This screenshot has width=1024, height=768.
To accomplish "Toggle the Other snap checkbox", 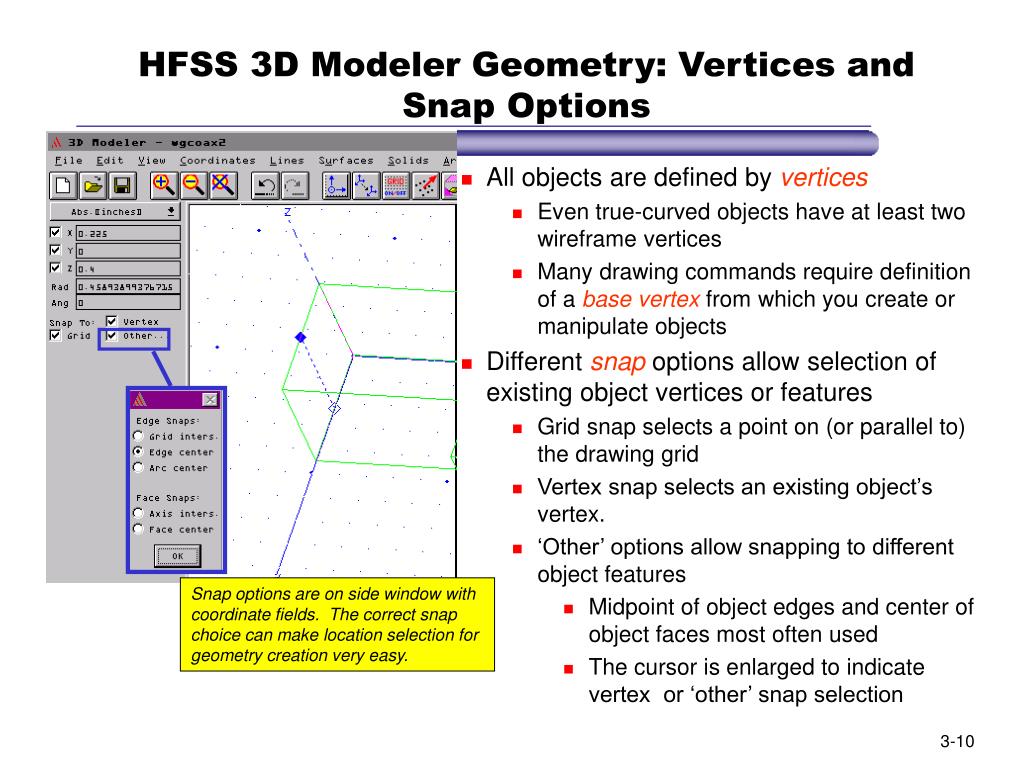I will (x=111, y=335).
